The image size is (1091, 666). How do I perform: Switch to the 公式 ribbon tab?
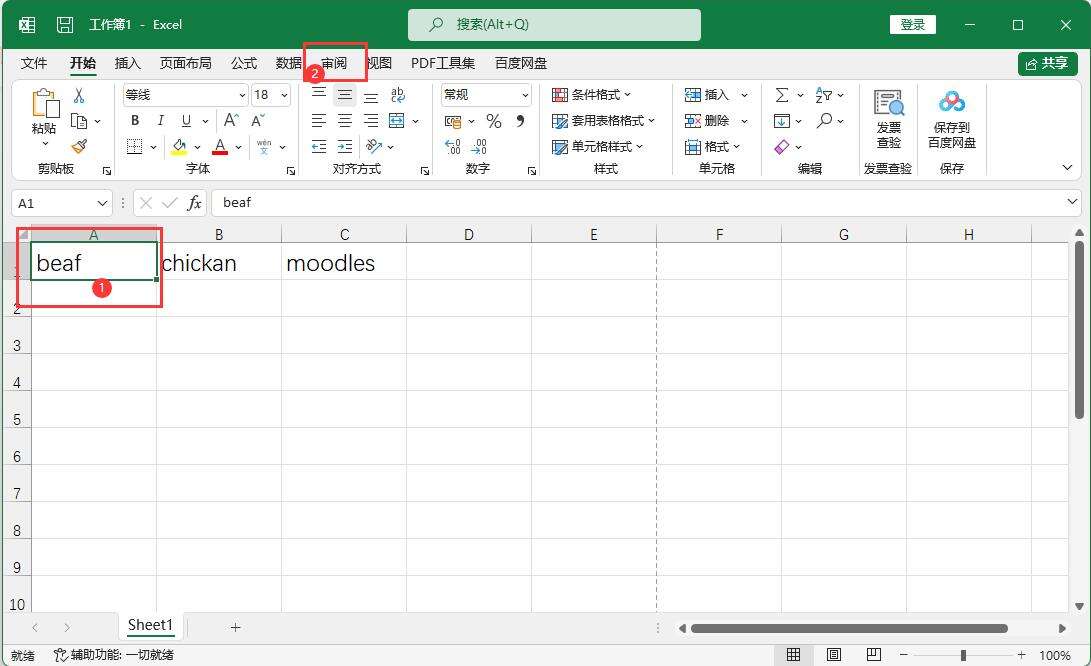click(x=244, y=63)
